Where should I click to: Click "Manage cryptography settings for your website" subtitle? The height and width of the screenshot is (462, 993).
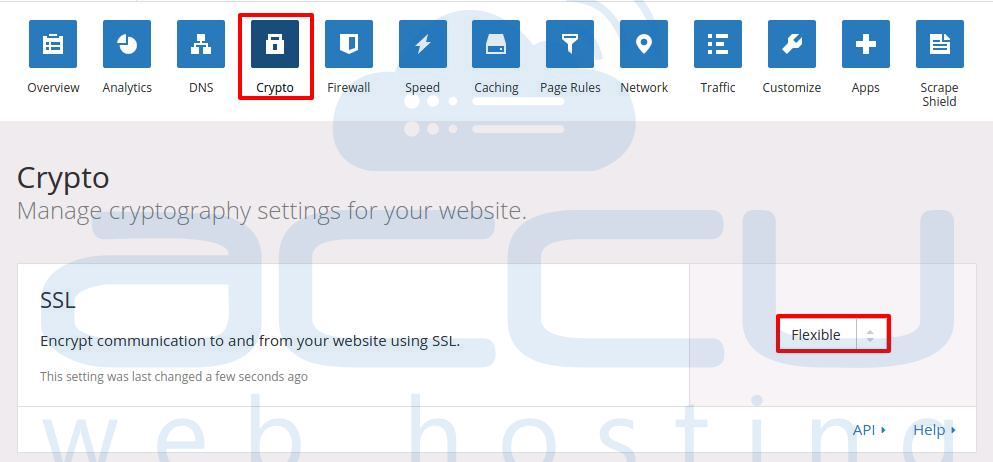click(x=272, y=211)
